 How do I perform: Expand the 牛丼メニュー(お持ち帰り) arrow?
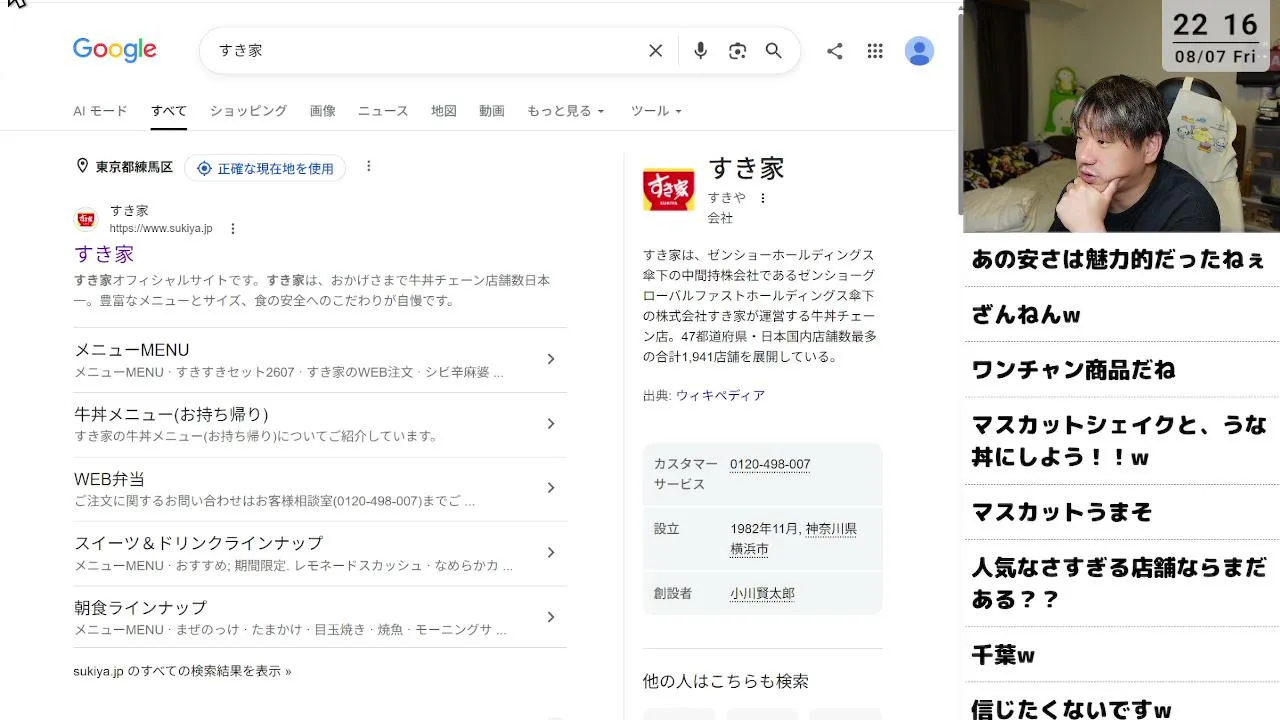pyautogui.click(x=551, y=424)
